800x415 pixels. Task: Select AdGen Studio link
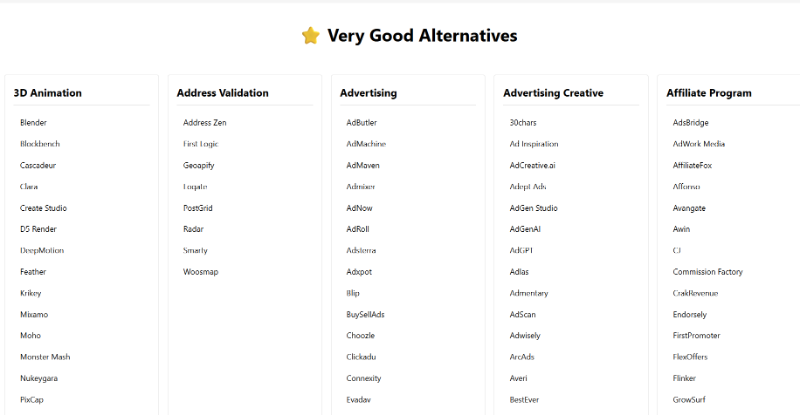click(533, 208)
